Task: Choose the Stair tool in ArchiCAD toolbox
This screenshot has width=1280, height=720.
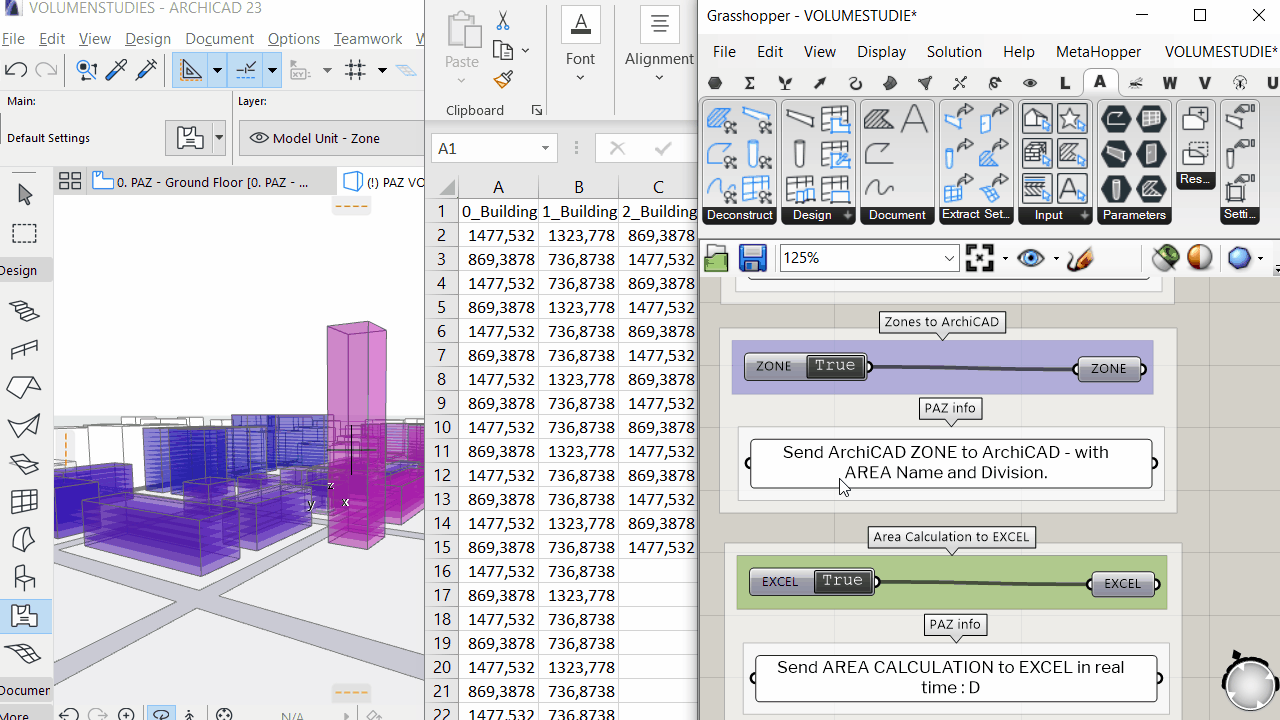Action: click(25, 311)
